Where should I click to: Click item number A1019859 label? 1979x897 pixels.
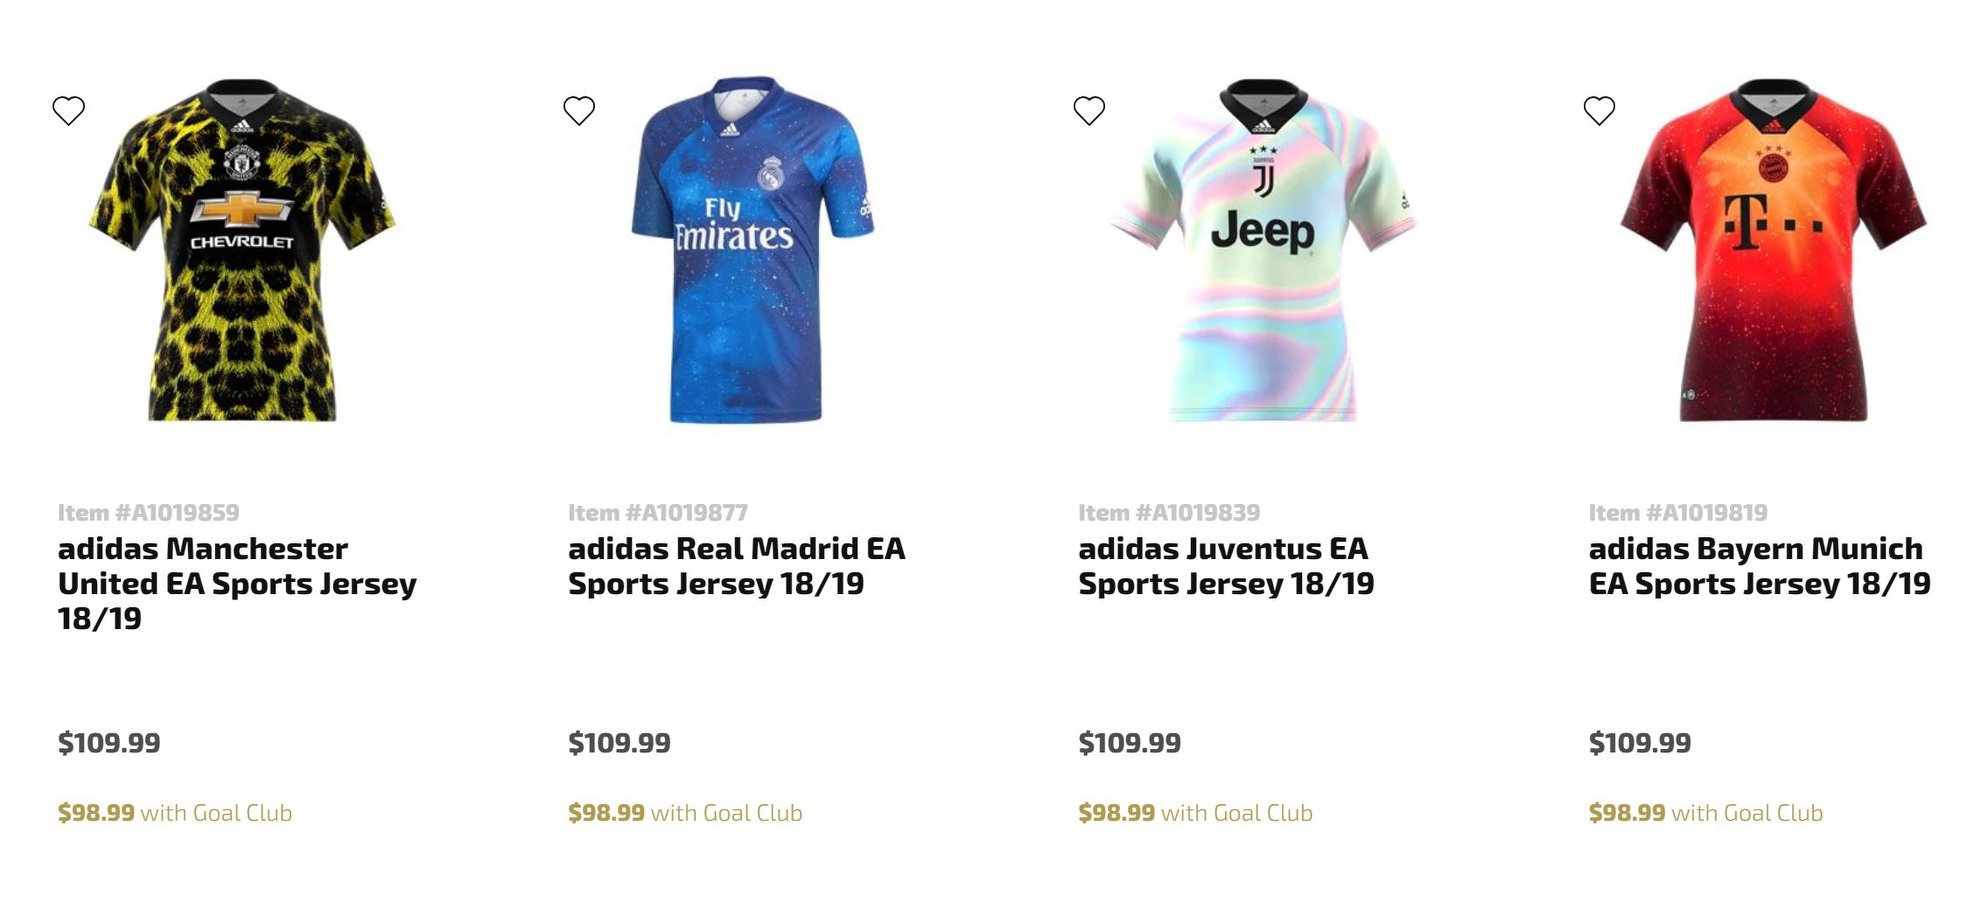click(x=148, y=513)
